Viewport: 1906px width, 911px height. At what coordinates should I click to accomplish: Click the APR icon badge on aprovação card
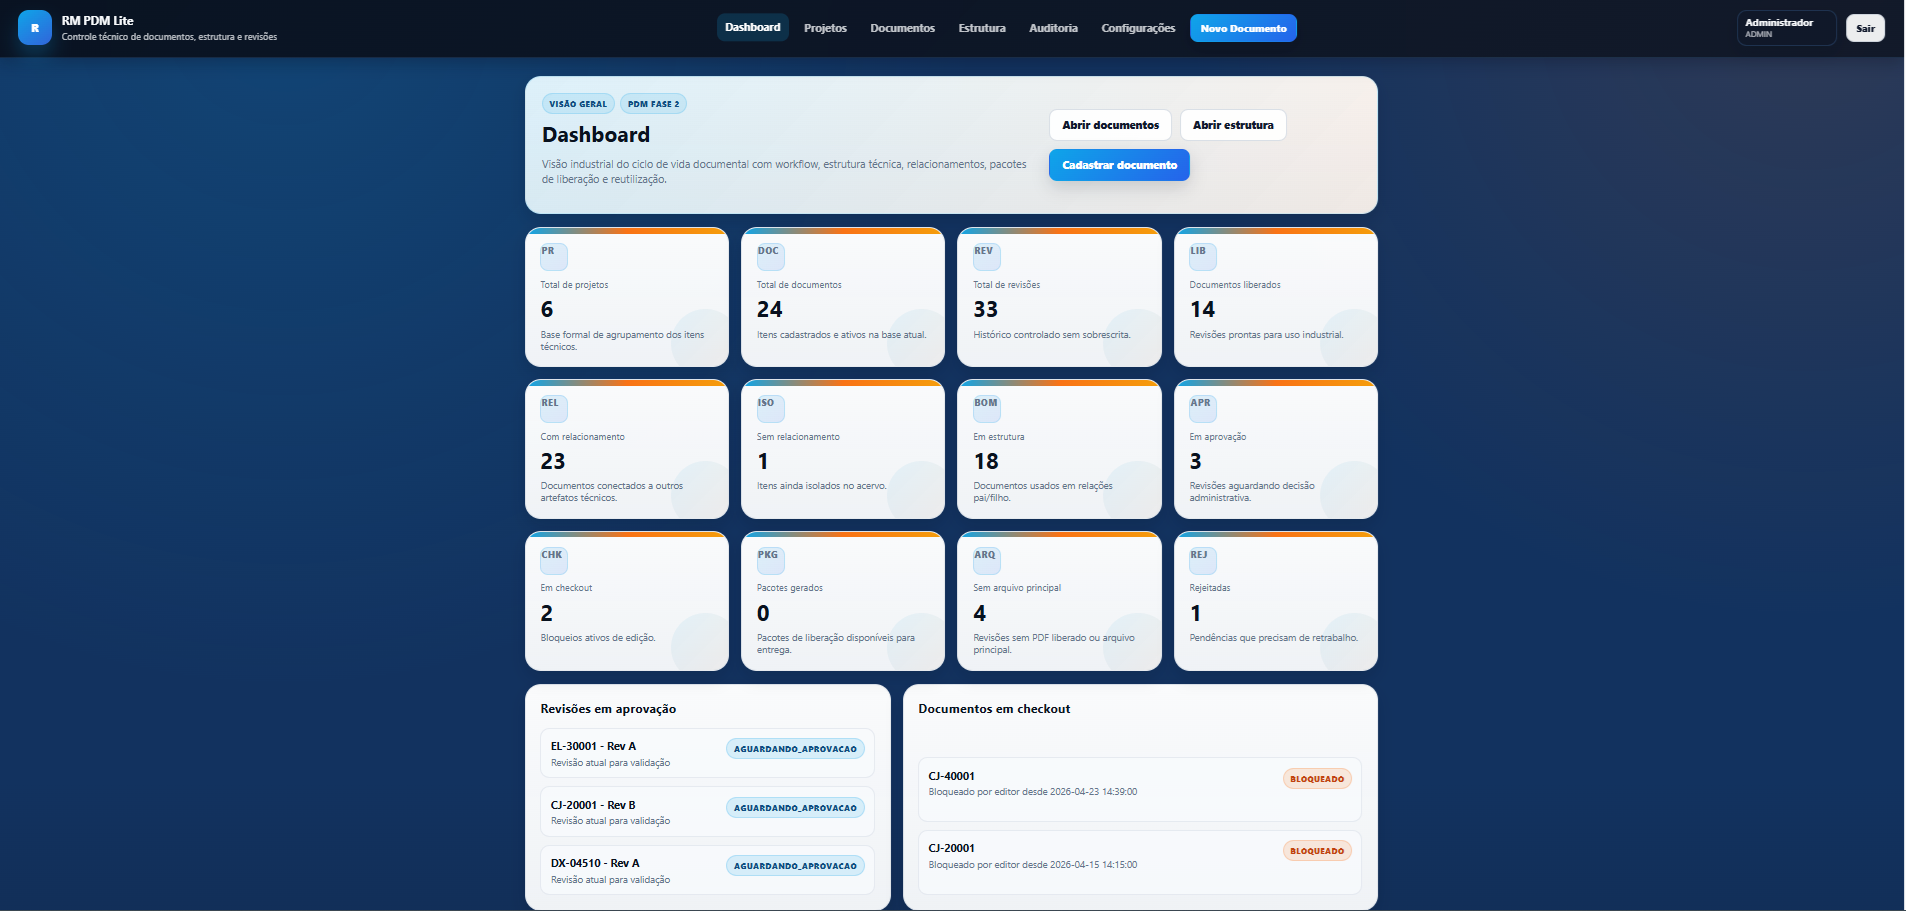[1203, 409]
